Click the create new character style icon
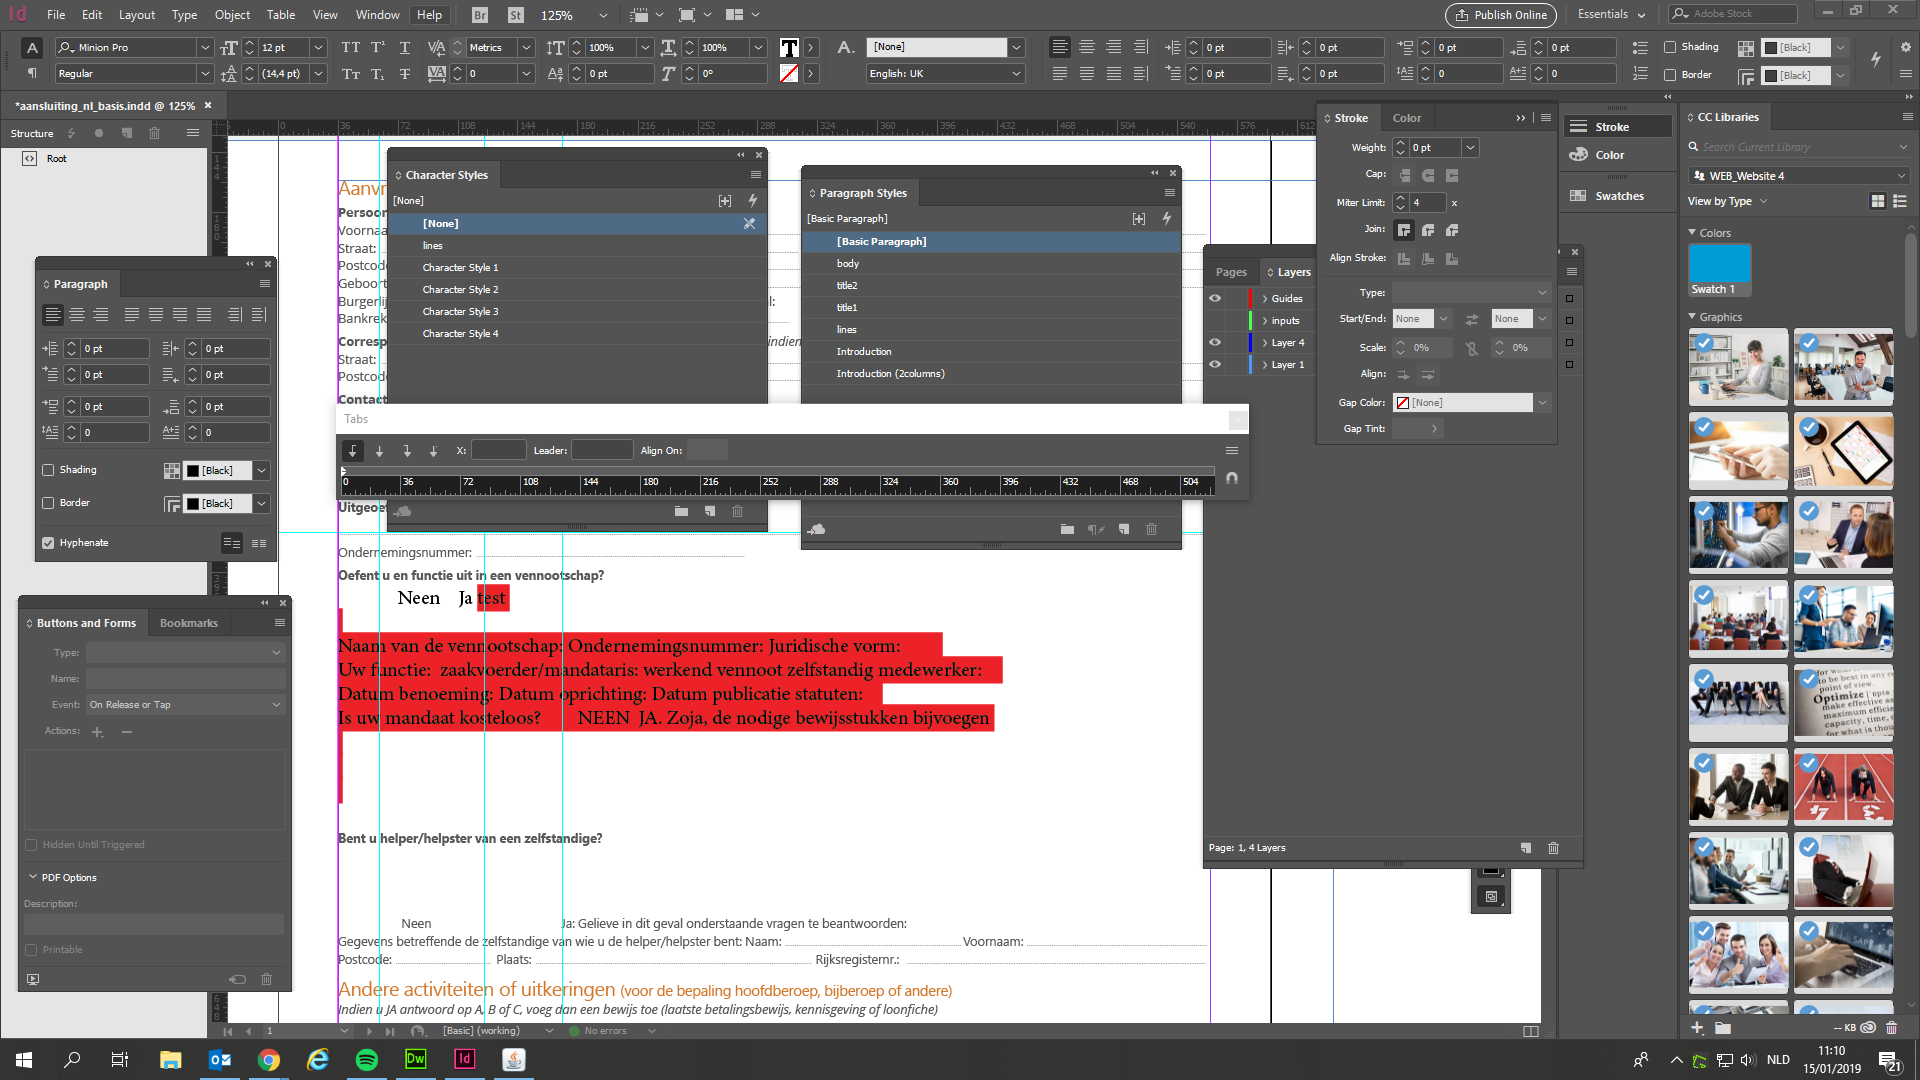1920x1080 pixels. [x=709, y=511]
